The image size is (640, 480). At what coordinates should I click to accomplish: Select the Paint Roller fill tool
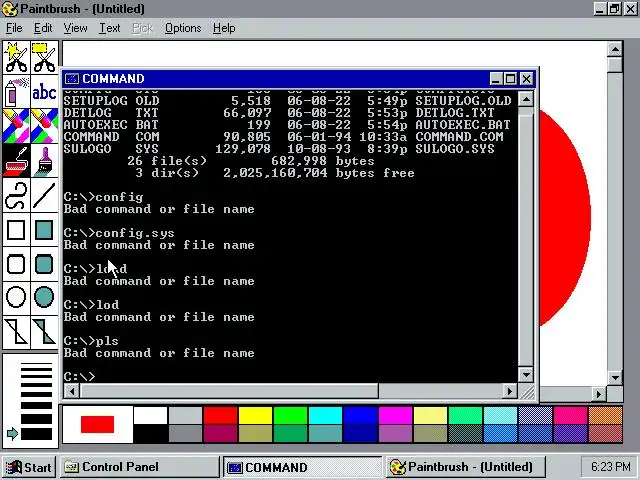[16, 160]
